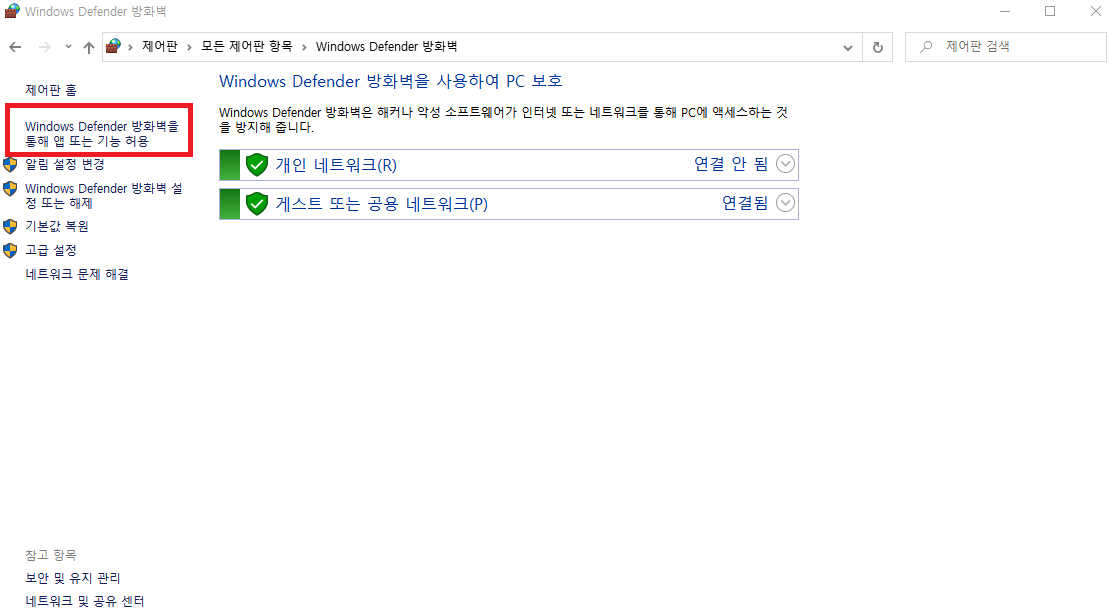Expand breadcrumb arrow after 제어판

(189, 47)
